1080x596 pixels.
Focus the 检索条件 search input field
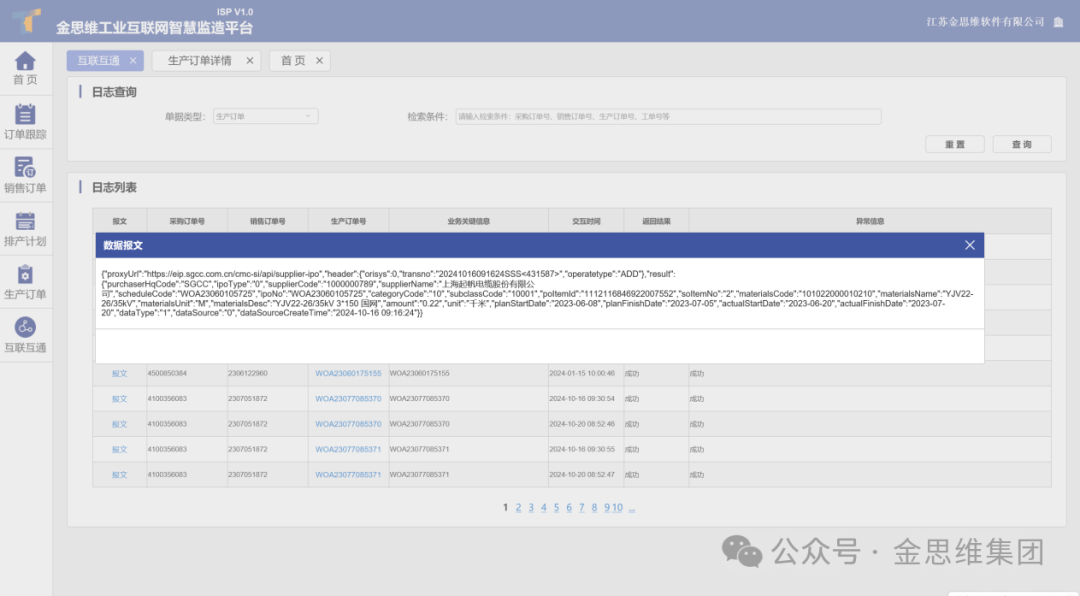pyautogui.click(x=668, y=117)
